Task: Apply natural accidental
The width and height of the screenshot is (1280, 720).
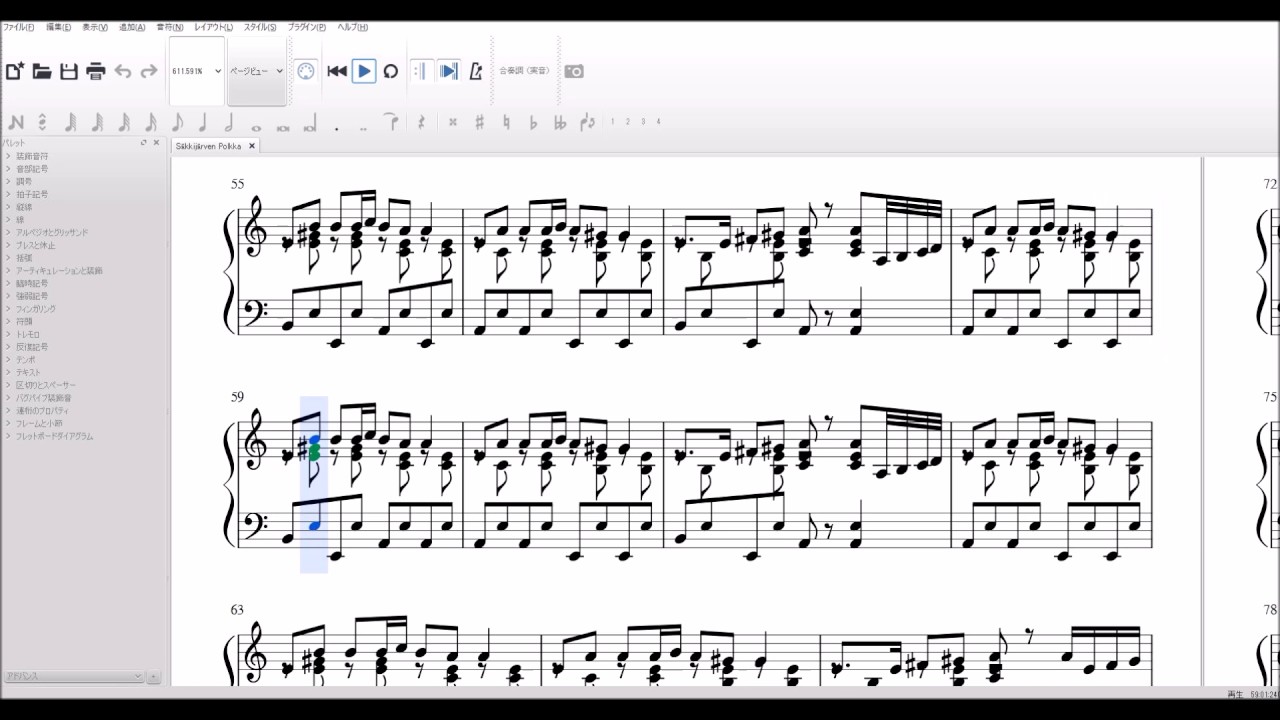Action: coord(507,122)
